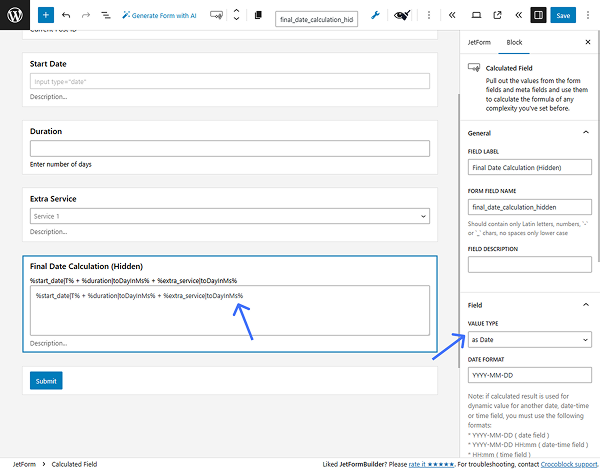Move block down with arrow
Viewport: 600px width, 470px height.
tap(236, 18)
